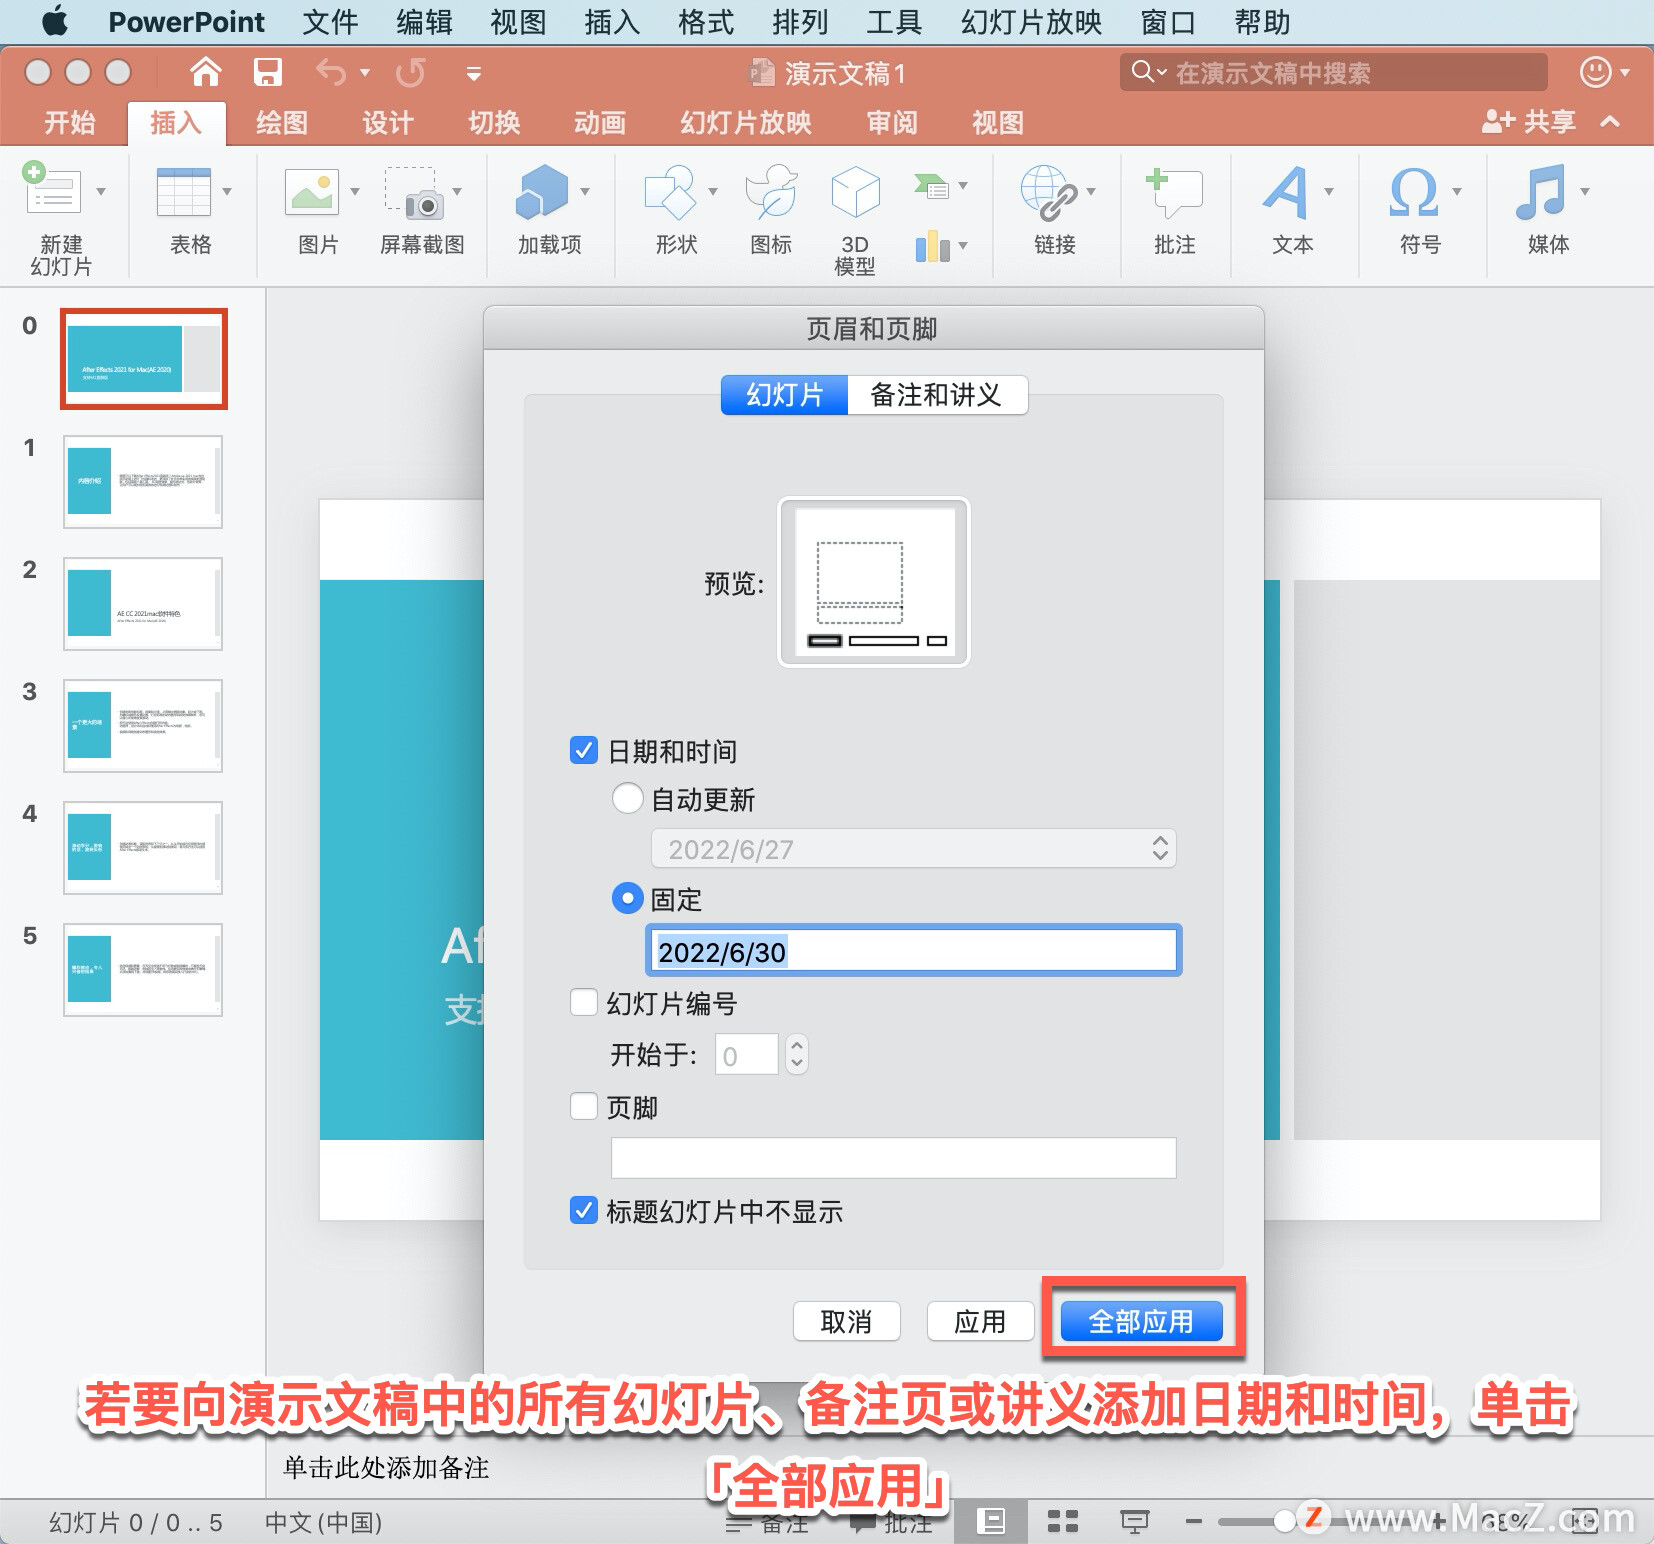Switch to Normal view icon in status bar

pos(990,1521)
